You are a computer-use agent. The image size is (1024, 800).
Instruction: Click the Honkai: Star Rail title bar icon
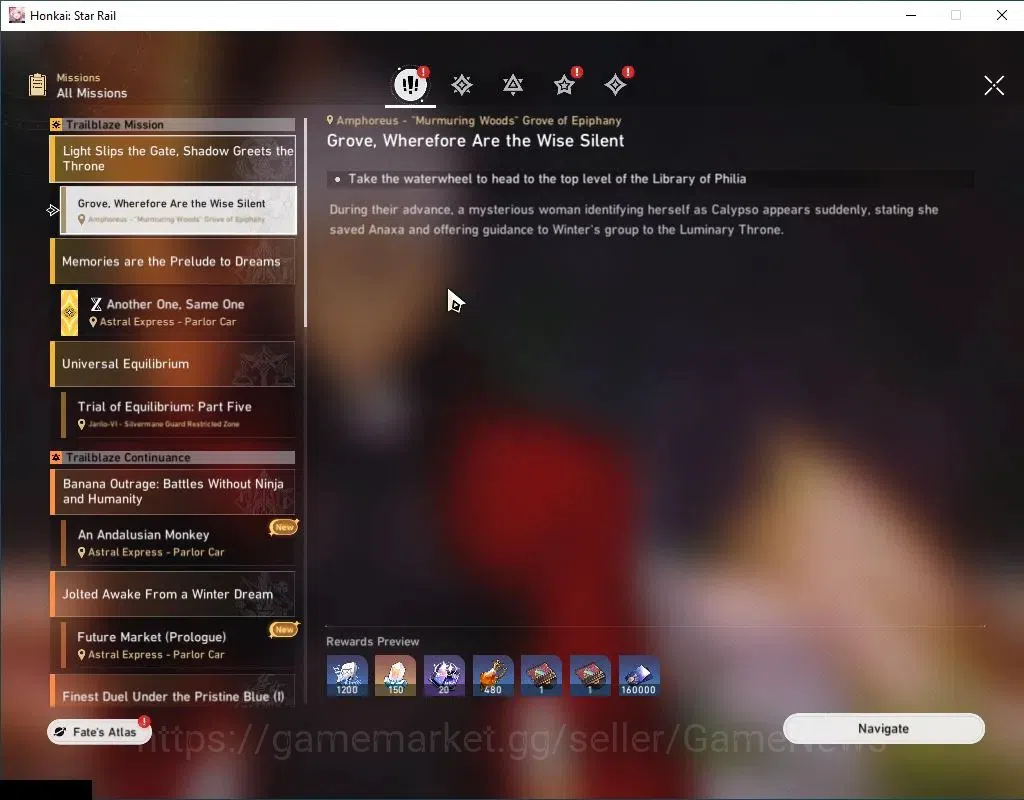(16, 15)
